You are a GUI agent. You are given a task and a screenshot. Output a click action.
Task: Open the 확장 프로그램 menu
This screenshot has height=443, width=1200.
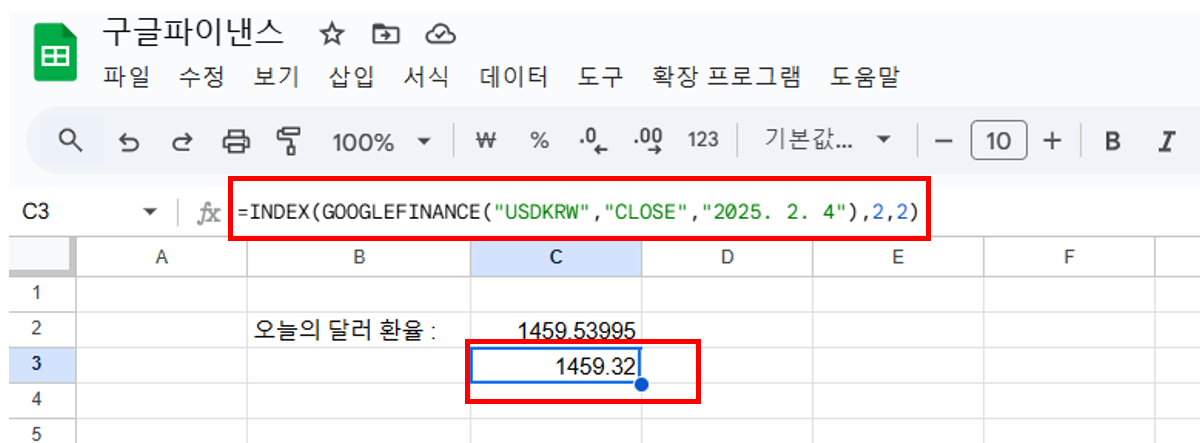pos(726,77)
